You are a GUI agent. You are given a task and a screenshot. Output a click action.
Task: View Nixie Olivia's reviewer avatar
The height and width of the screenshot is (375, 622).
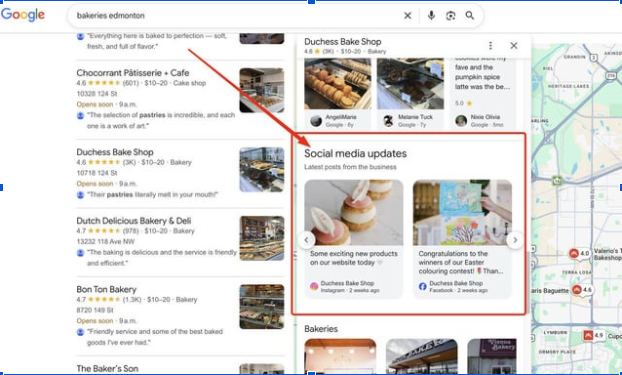[x=461, y=121]
